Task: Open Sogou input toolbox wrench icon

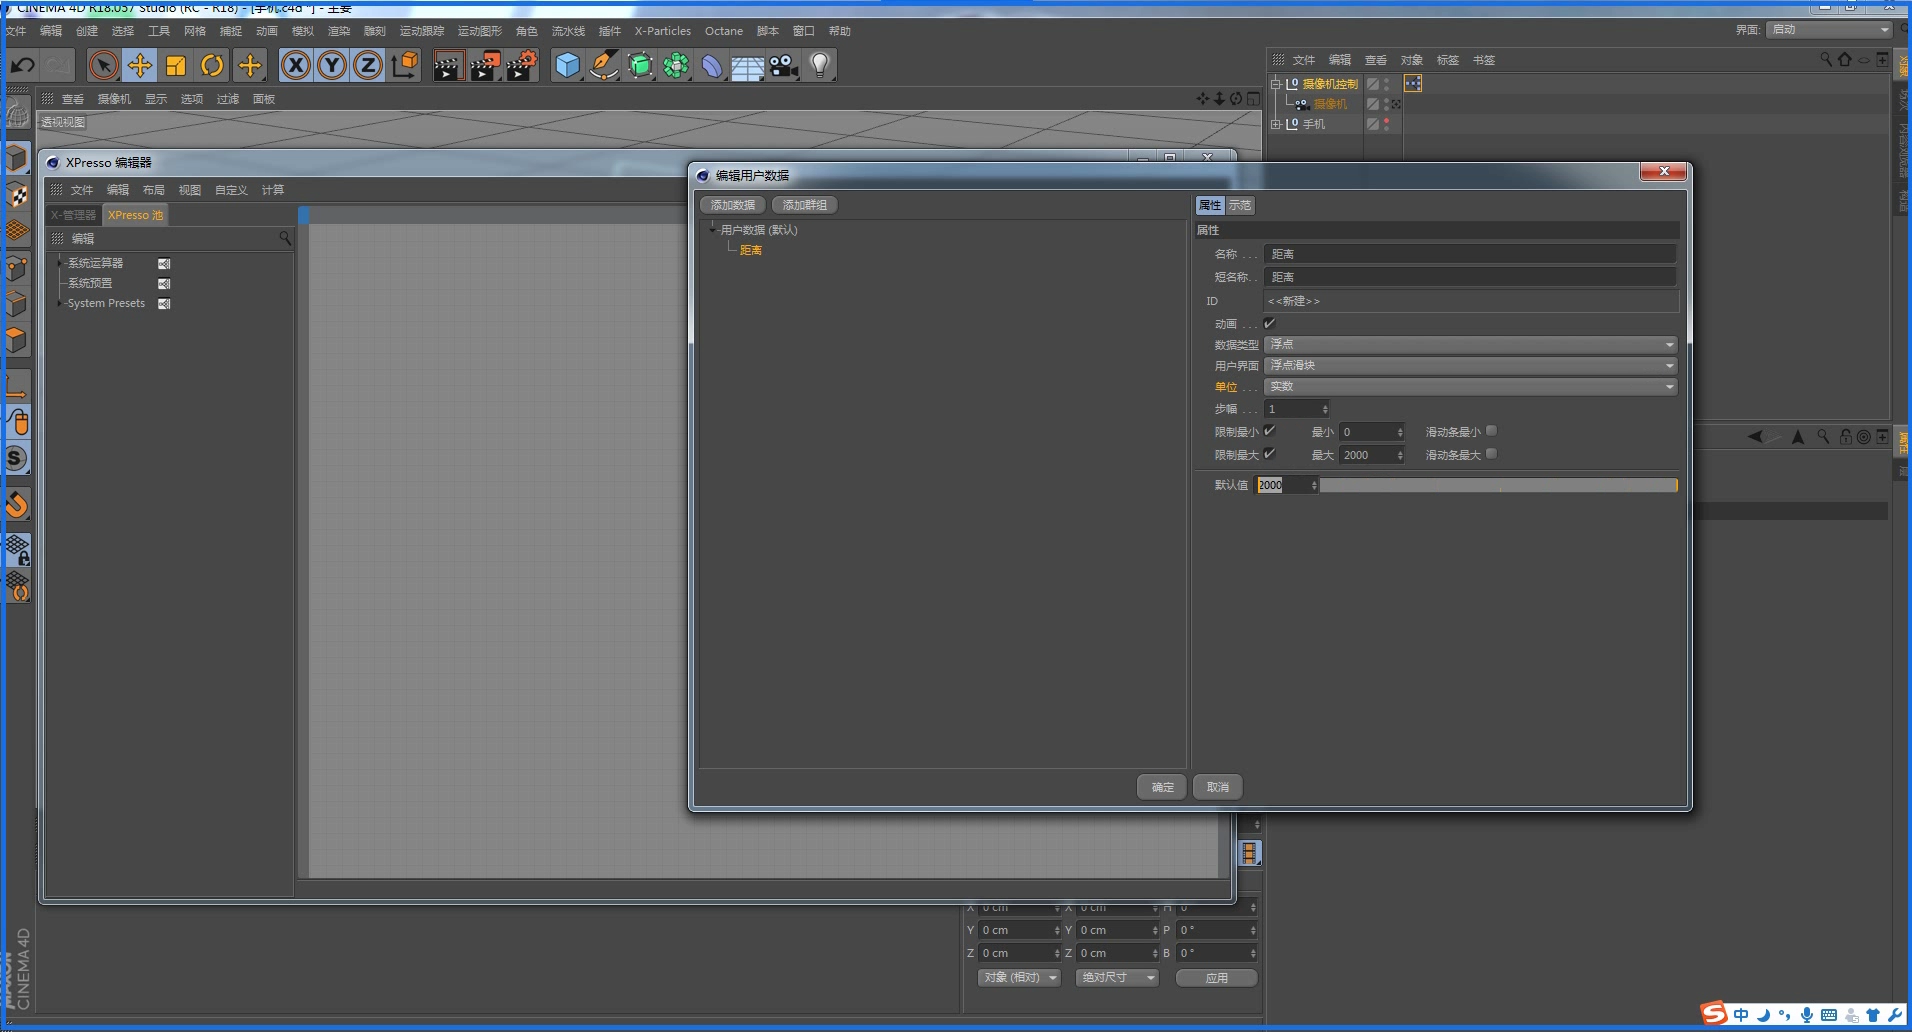Action: tap(1895, 1015)
